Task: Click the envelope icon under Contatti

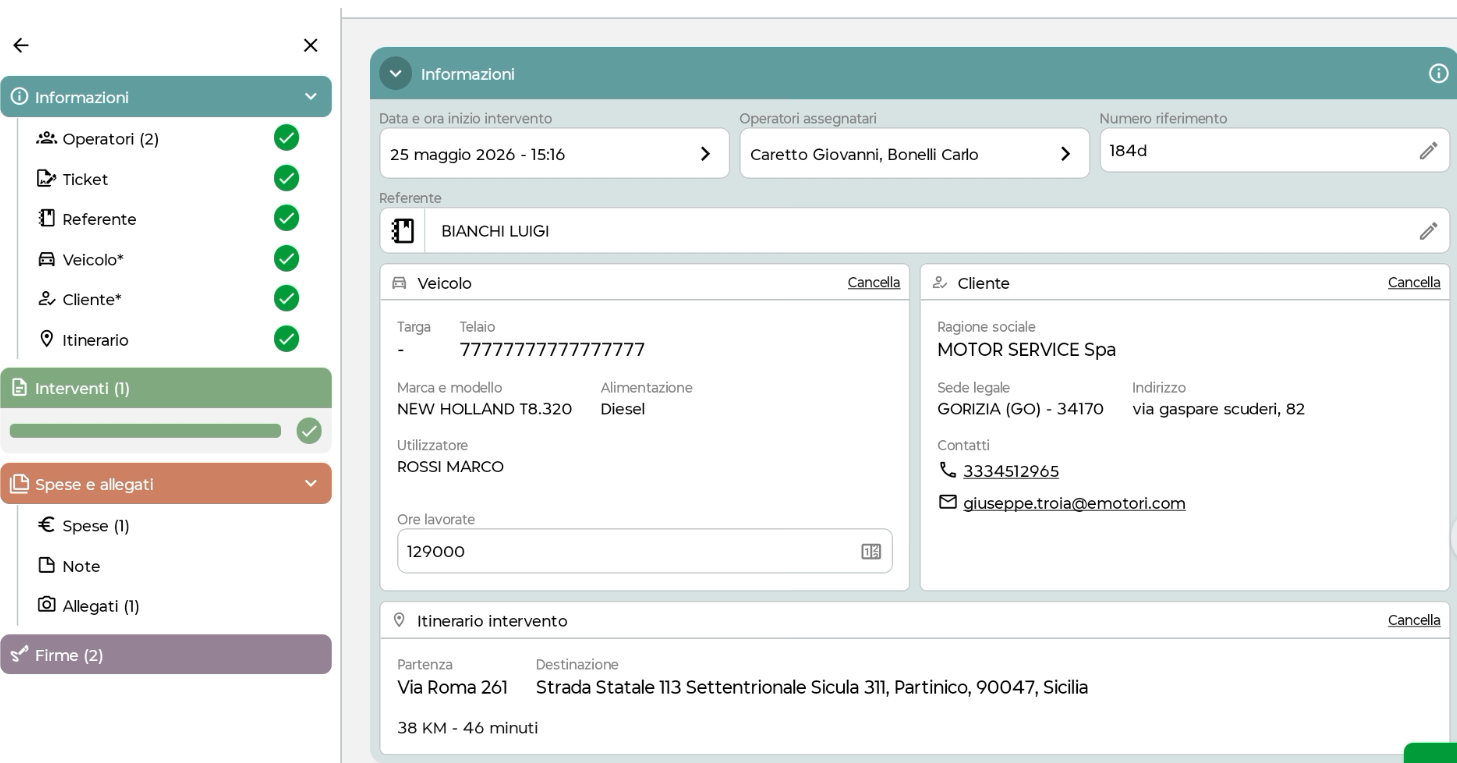Action: (947, 502)
